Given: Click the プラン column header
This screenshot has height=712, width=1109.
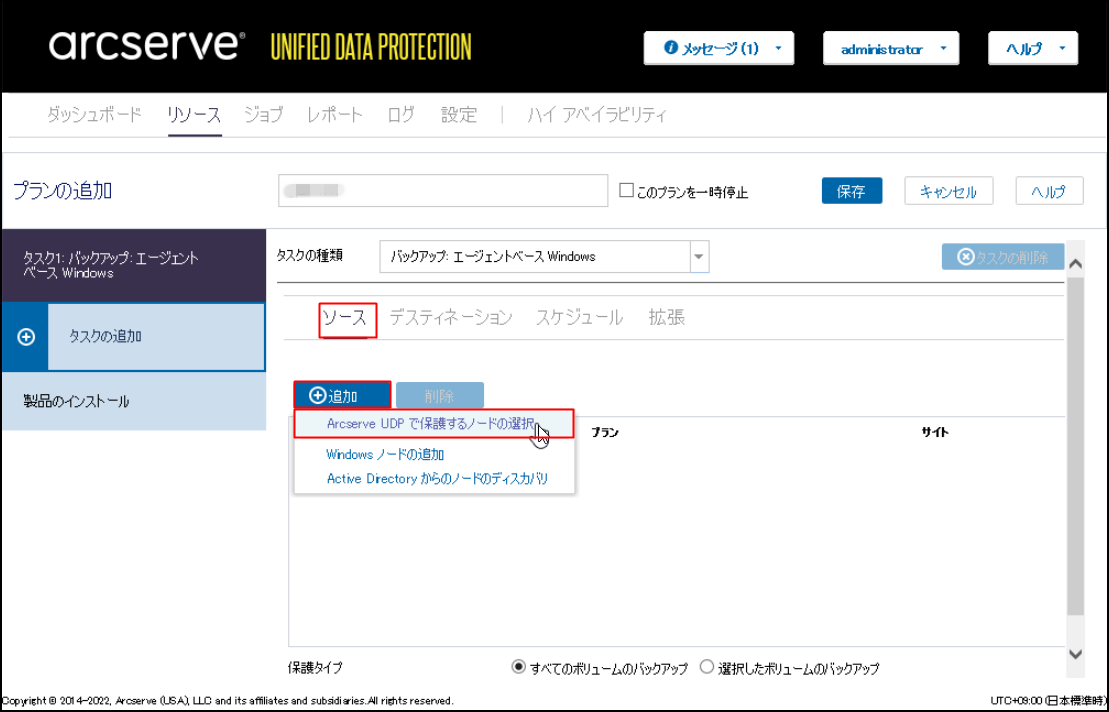Looking at the screenshot, I should 605,432.
